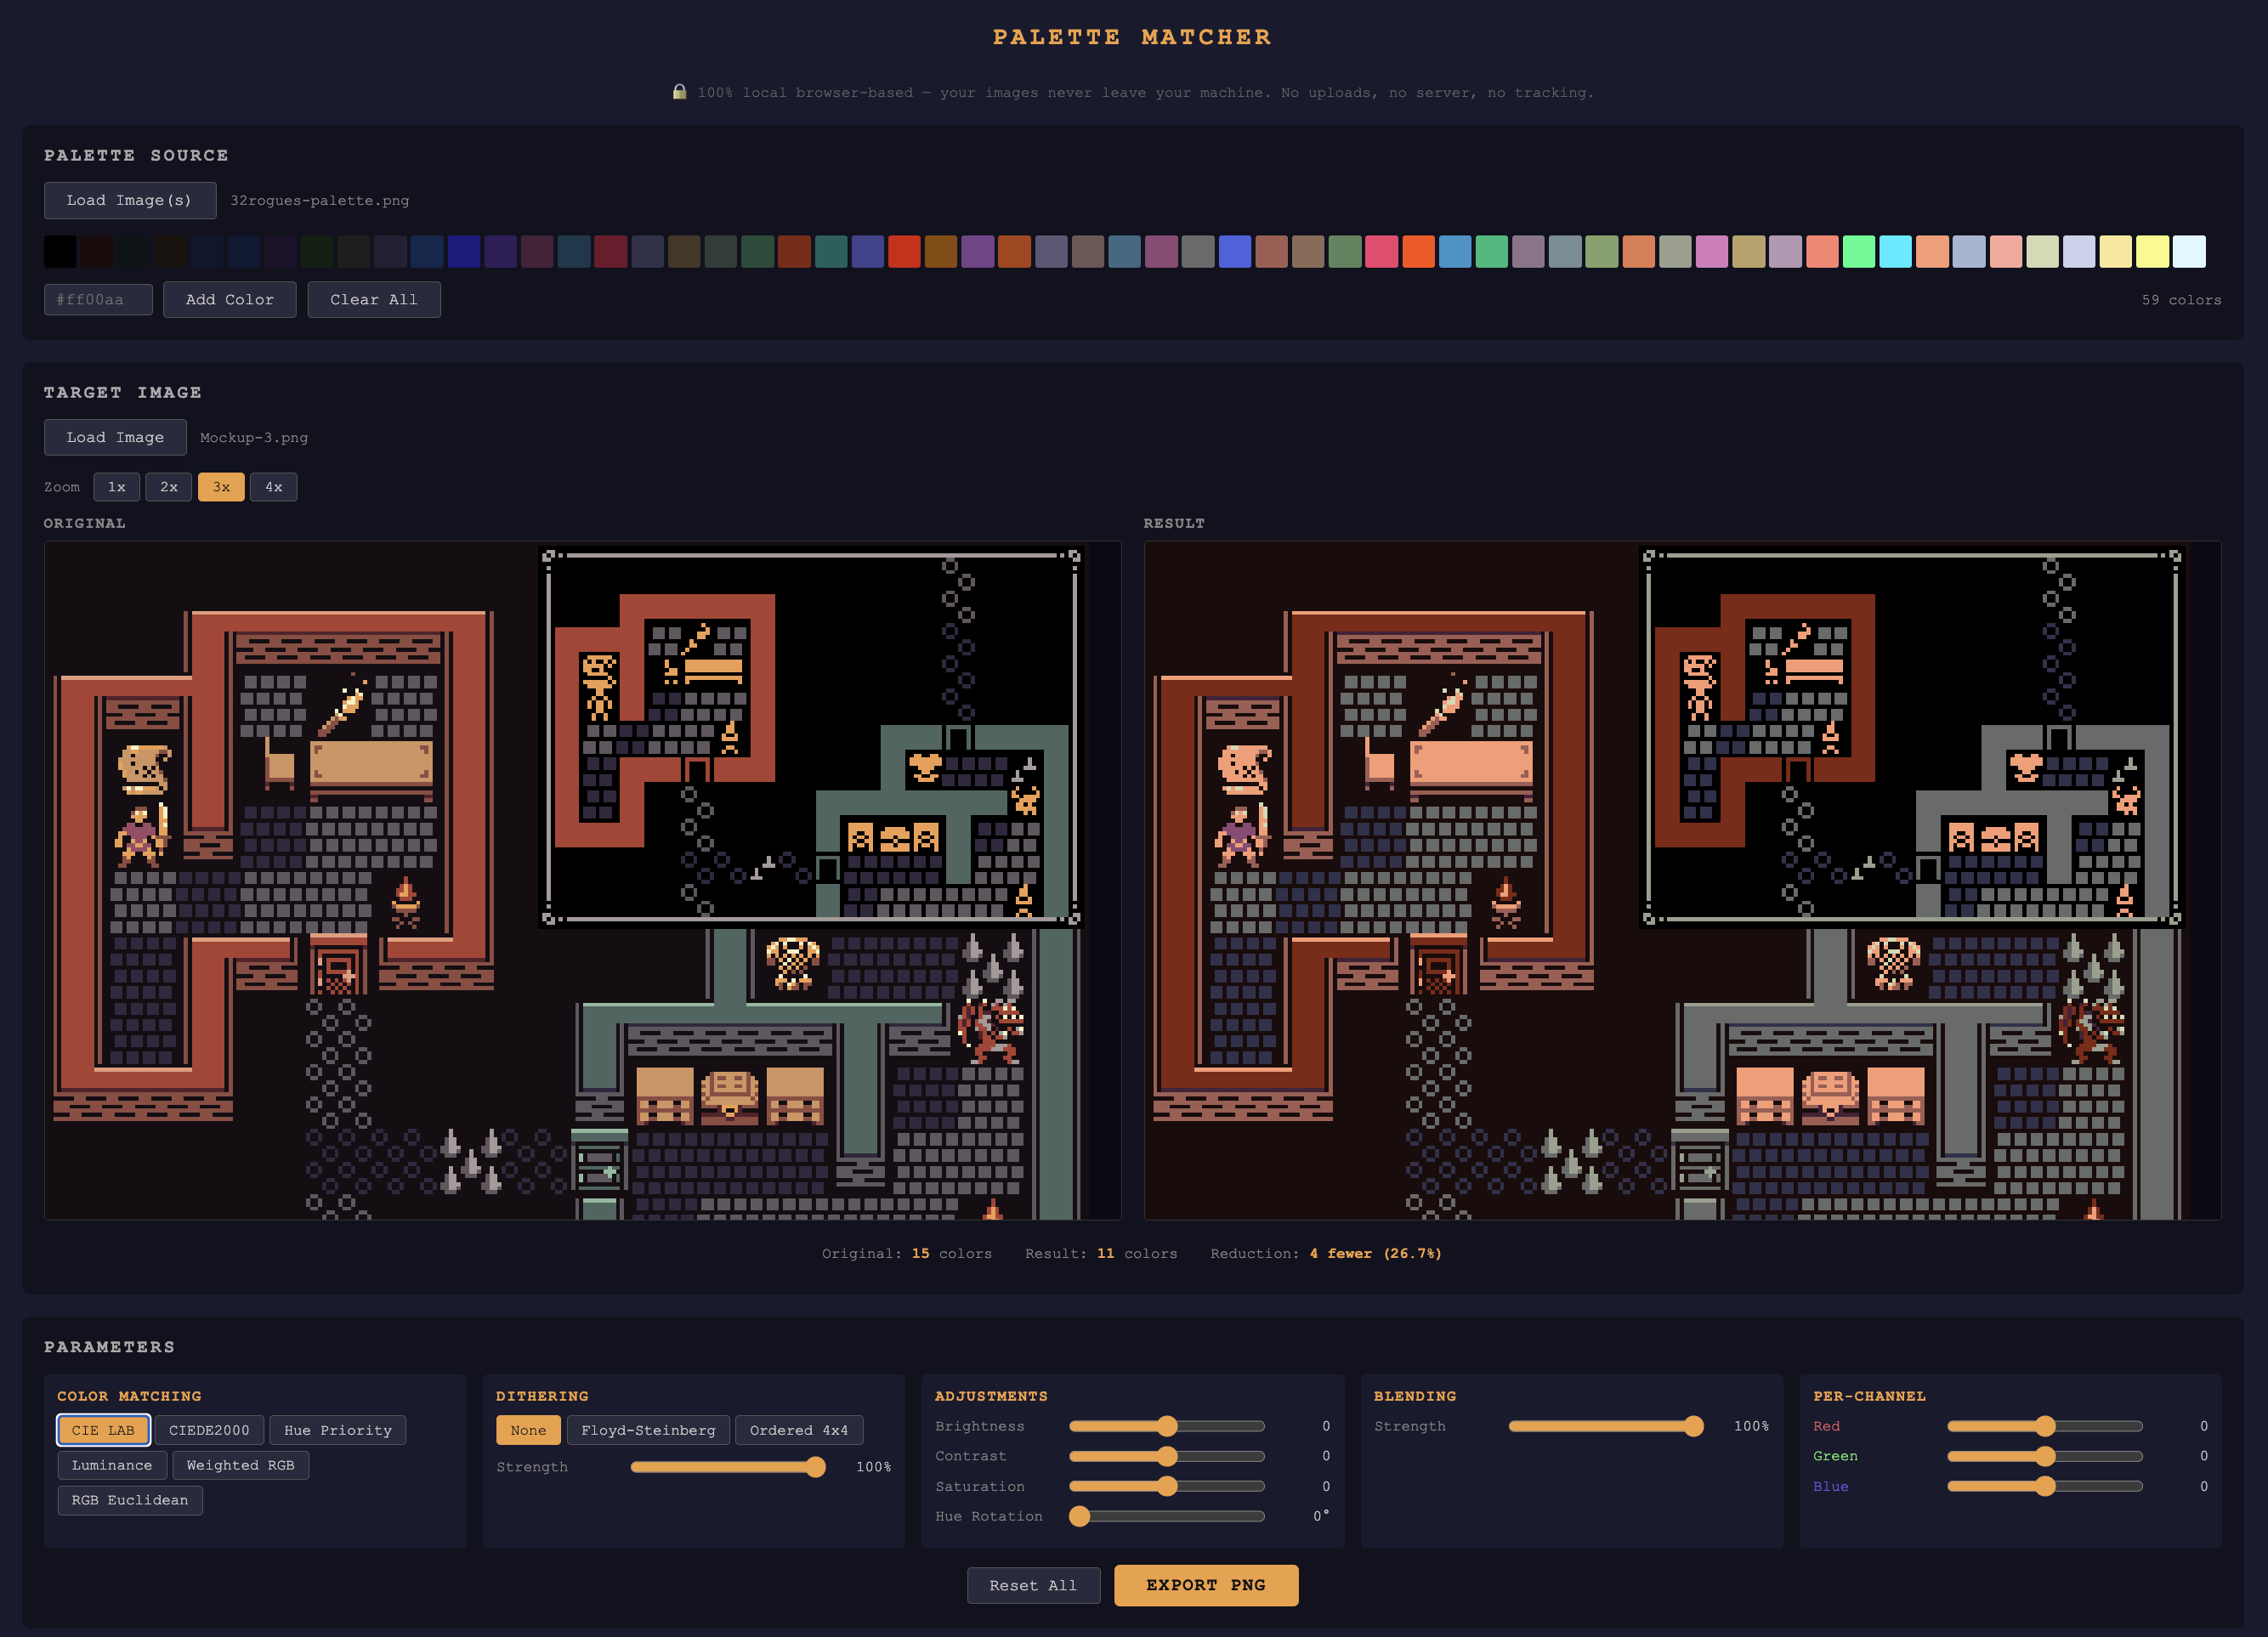Select CIEDE2000 color matching mode

[209, 1430]
